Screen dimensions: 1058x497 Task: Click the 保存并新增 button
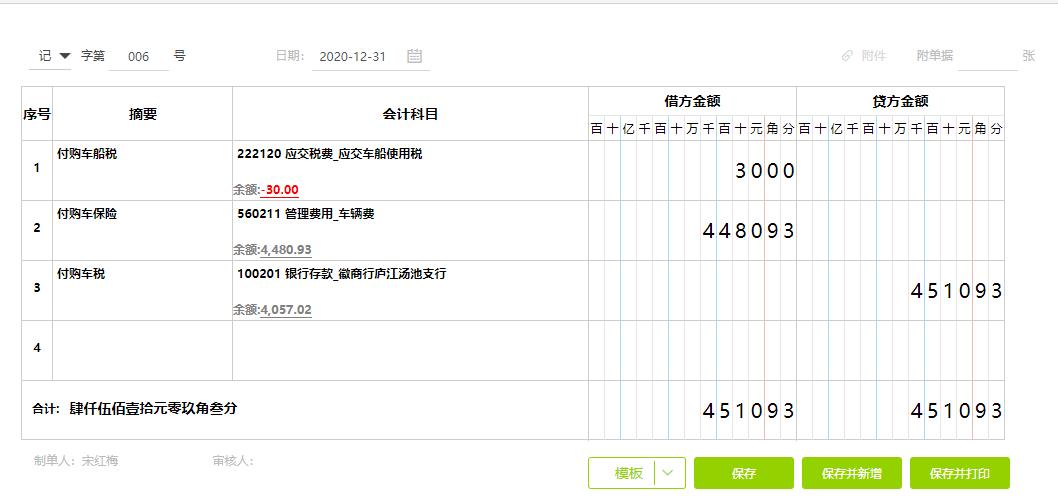851,473
